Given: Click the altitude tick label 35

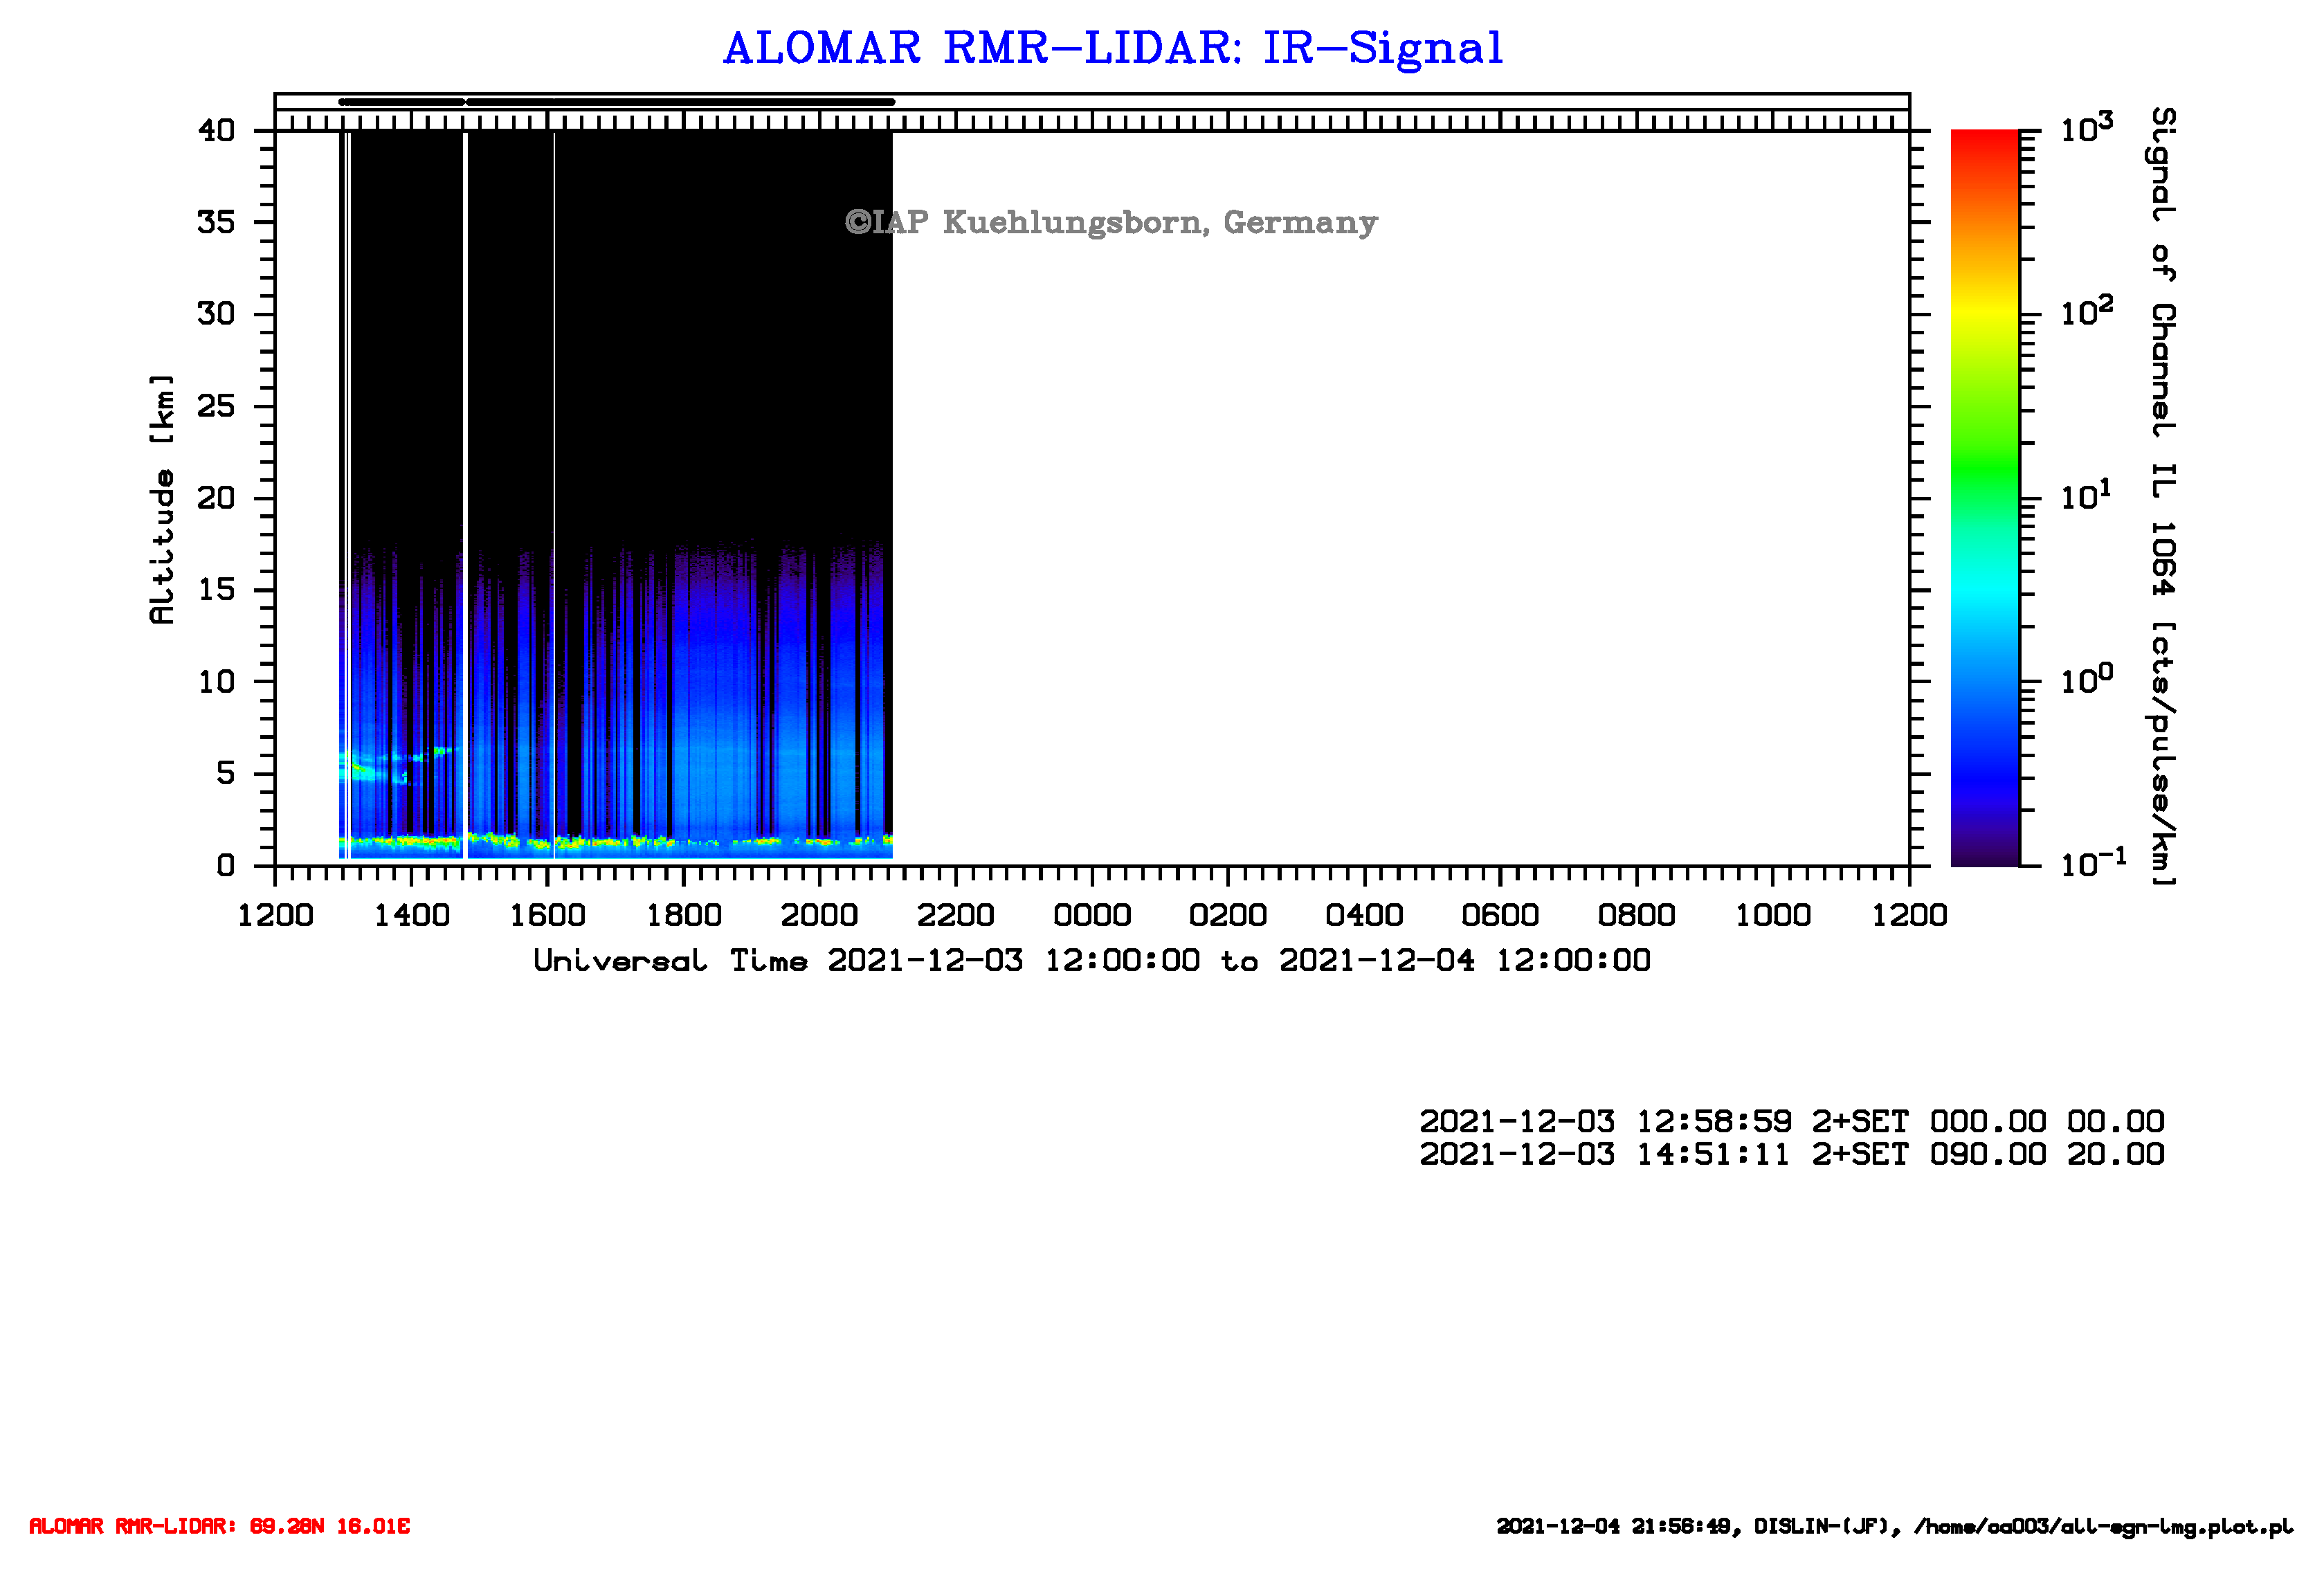Looking at the screenshot, I should [x=216, y=222].
